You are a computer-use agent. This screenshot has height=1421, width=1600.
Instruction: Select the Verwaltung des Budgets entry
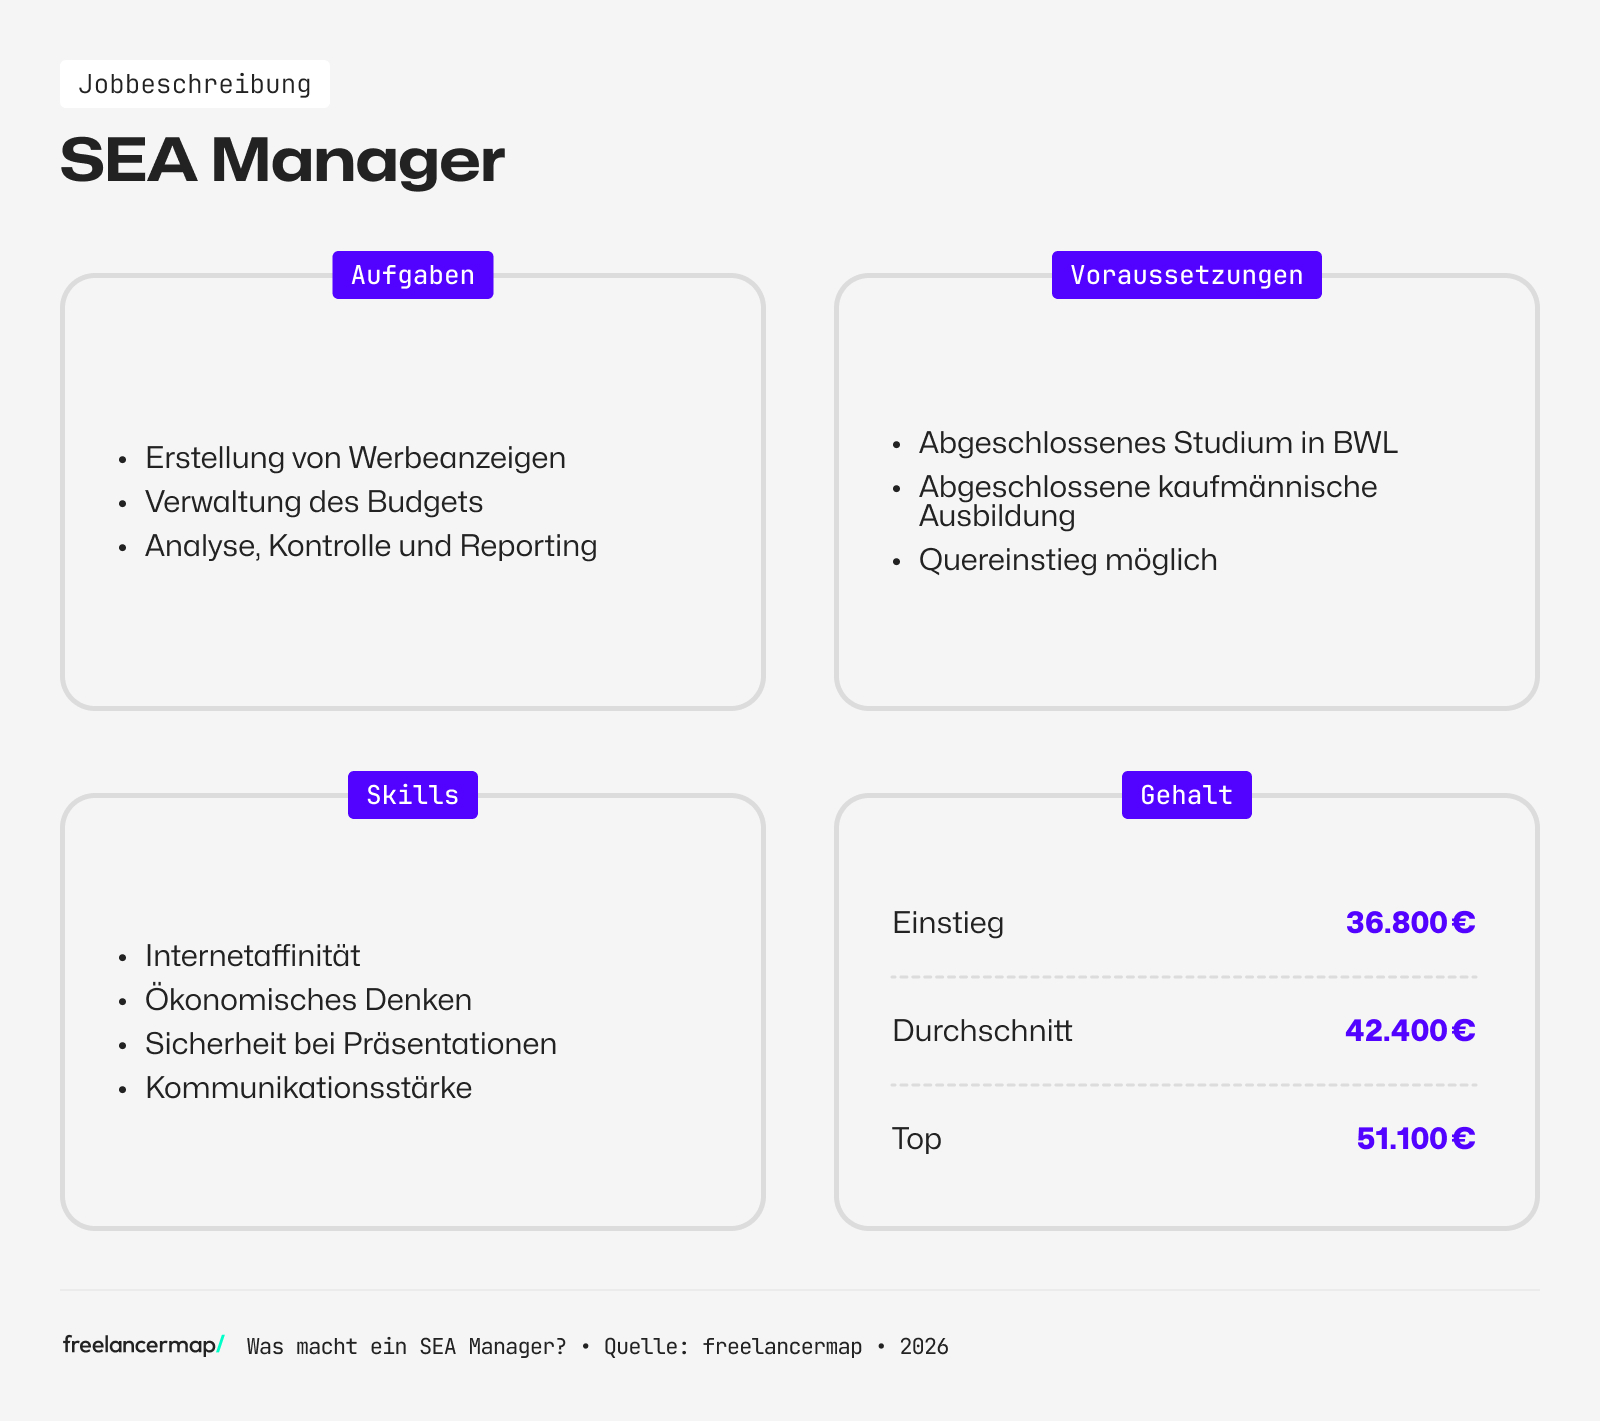[314, 502]
